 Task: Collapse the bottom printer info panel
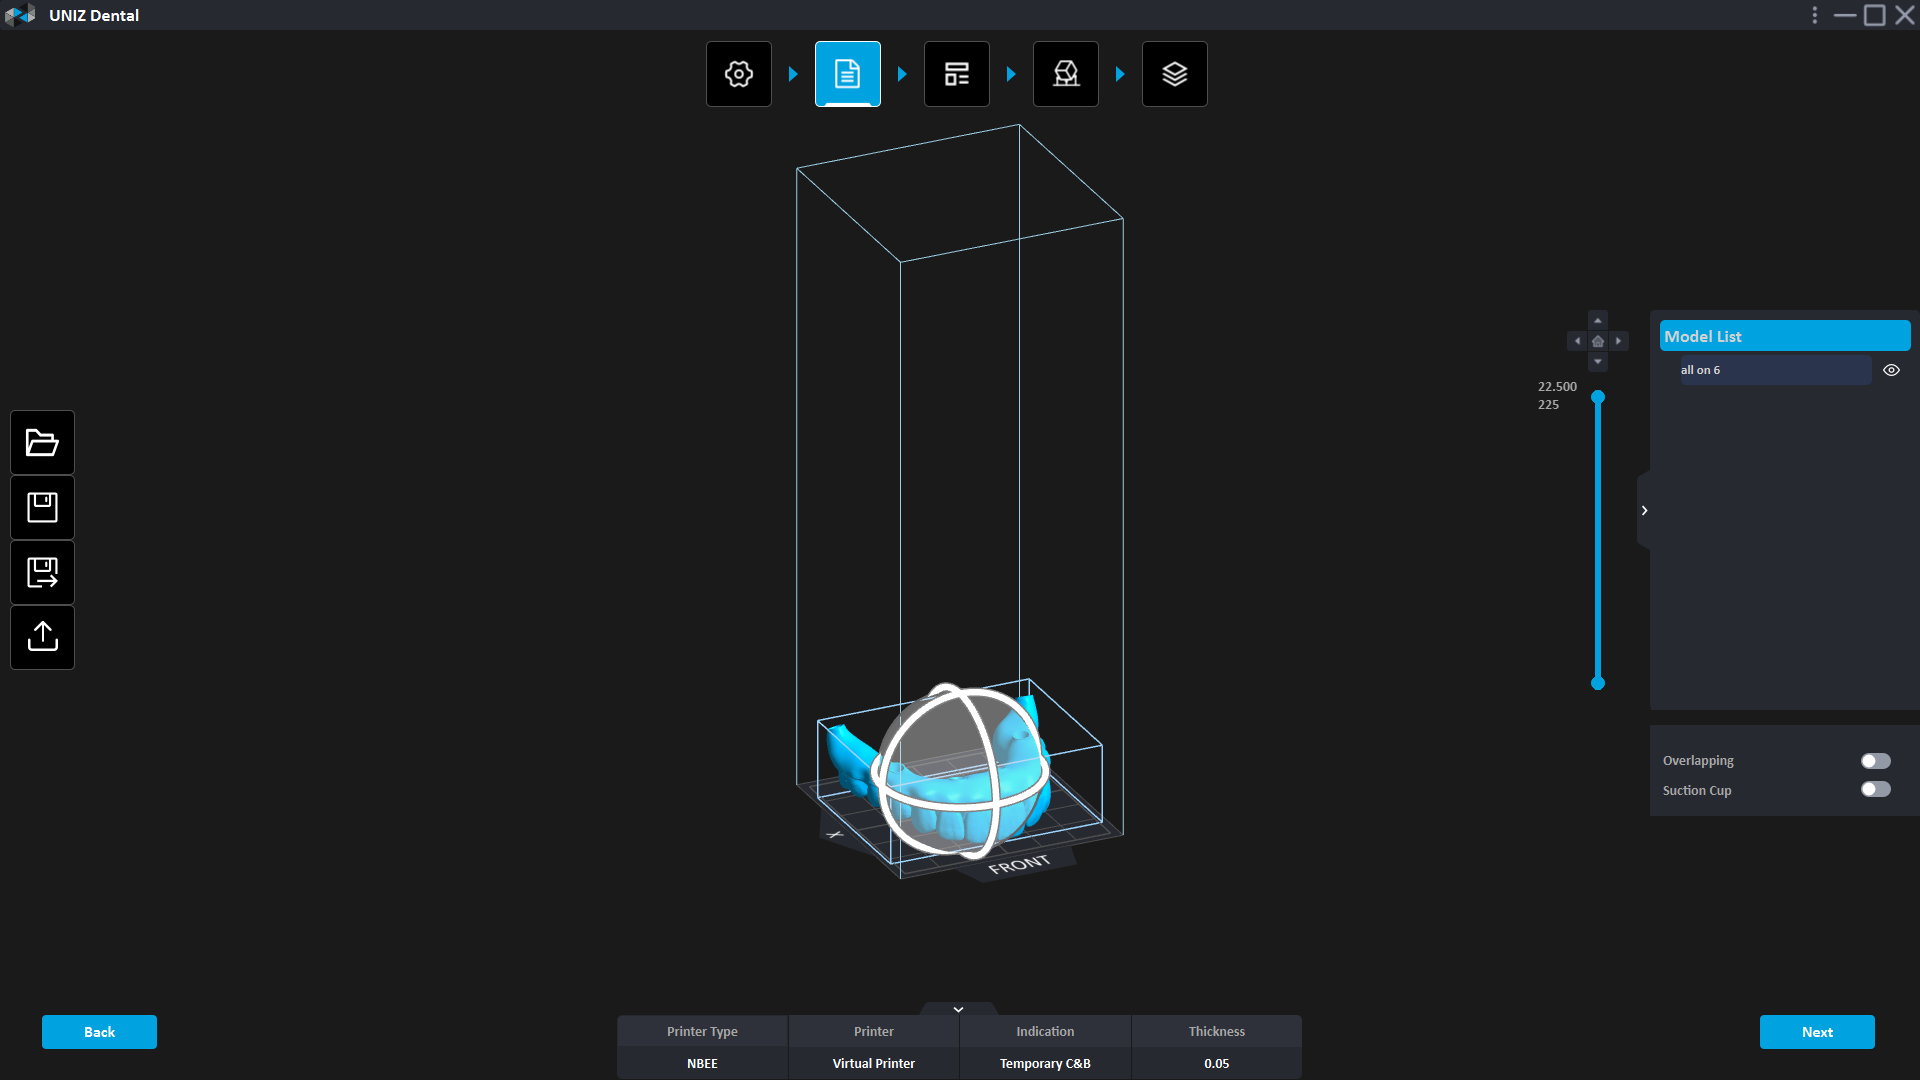point(958,1009)
